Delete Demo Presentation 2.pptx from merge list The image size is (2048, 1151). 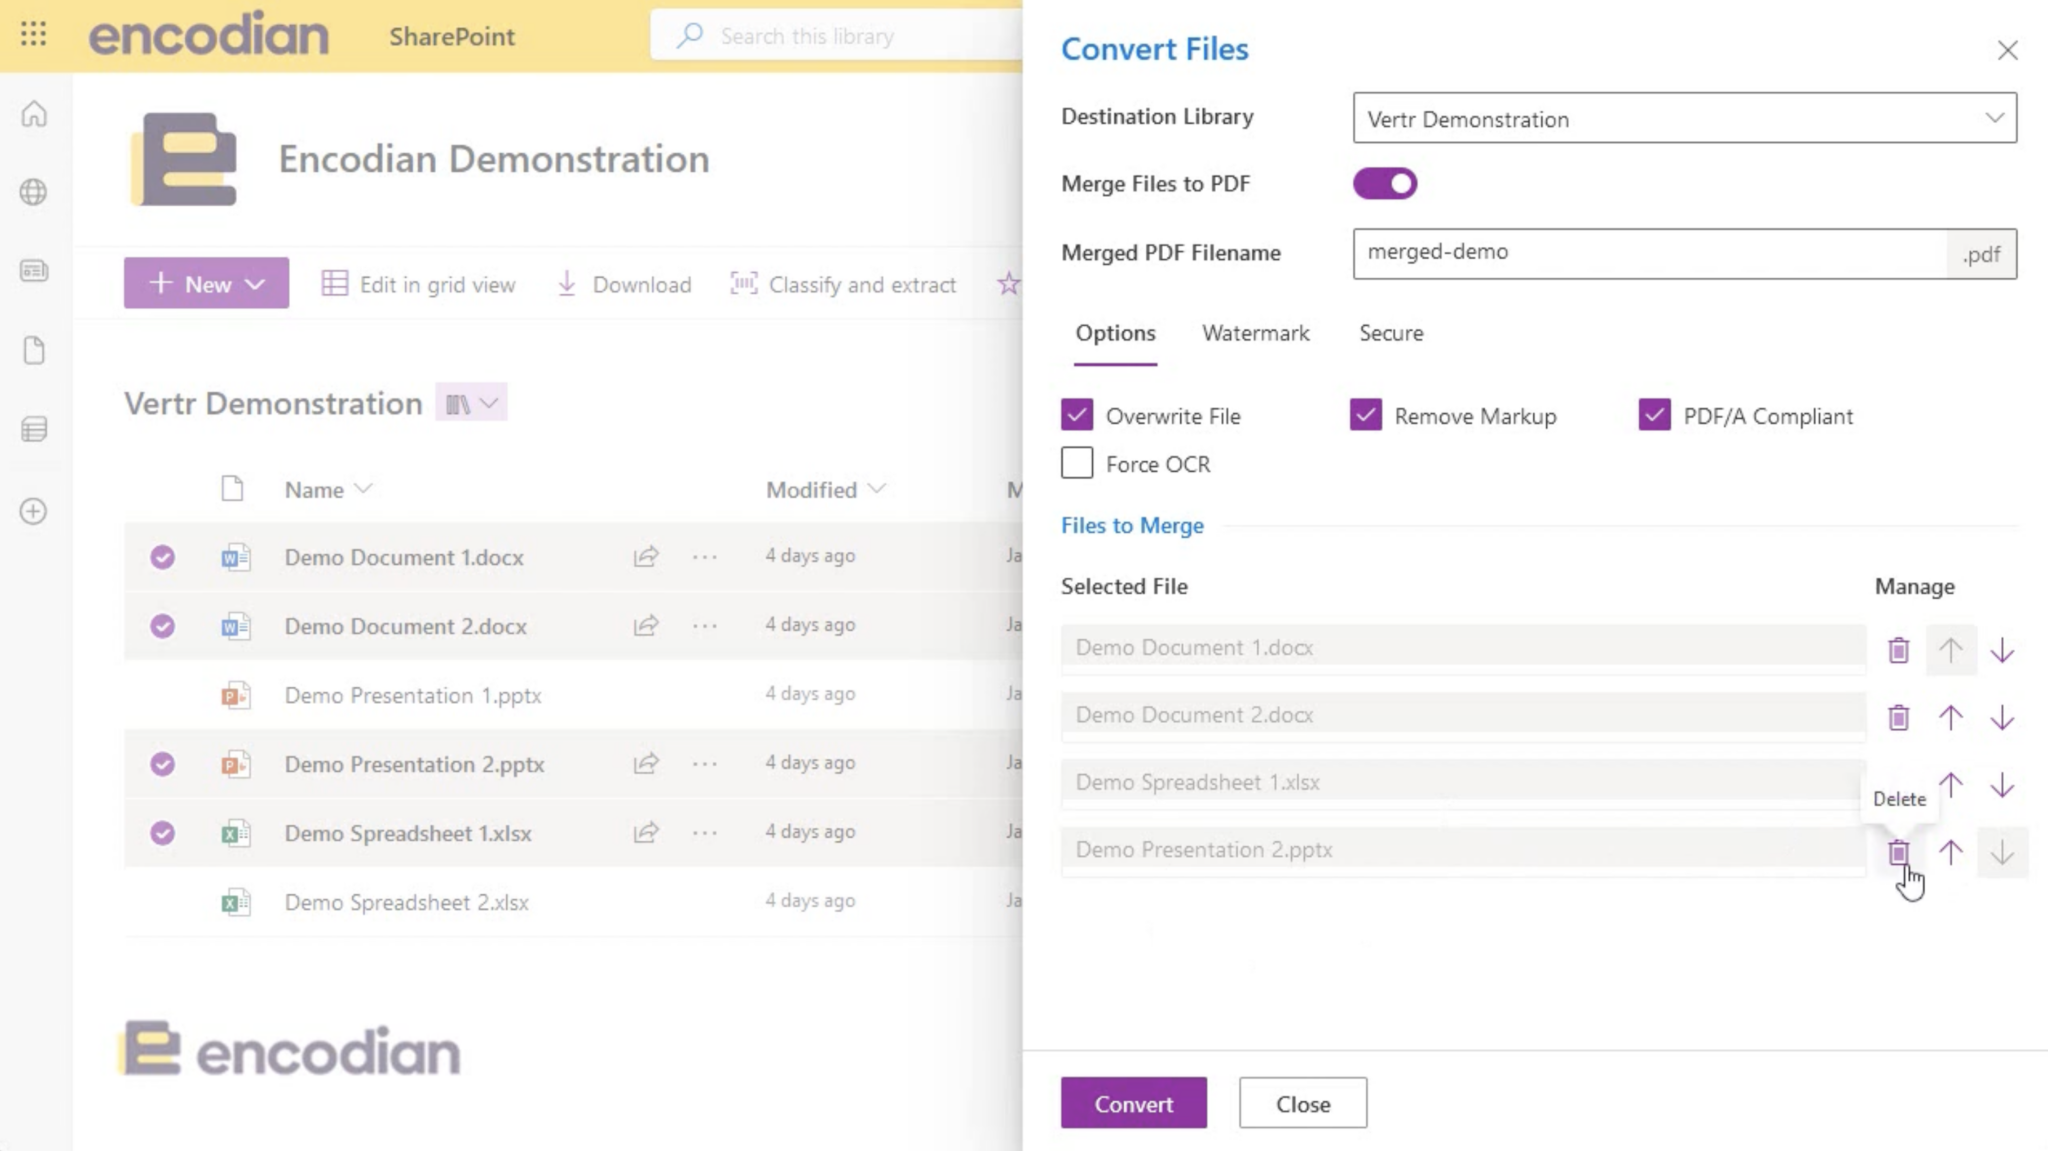pyautogui.click(x=1898, y=853)
